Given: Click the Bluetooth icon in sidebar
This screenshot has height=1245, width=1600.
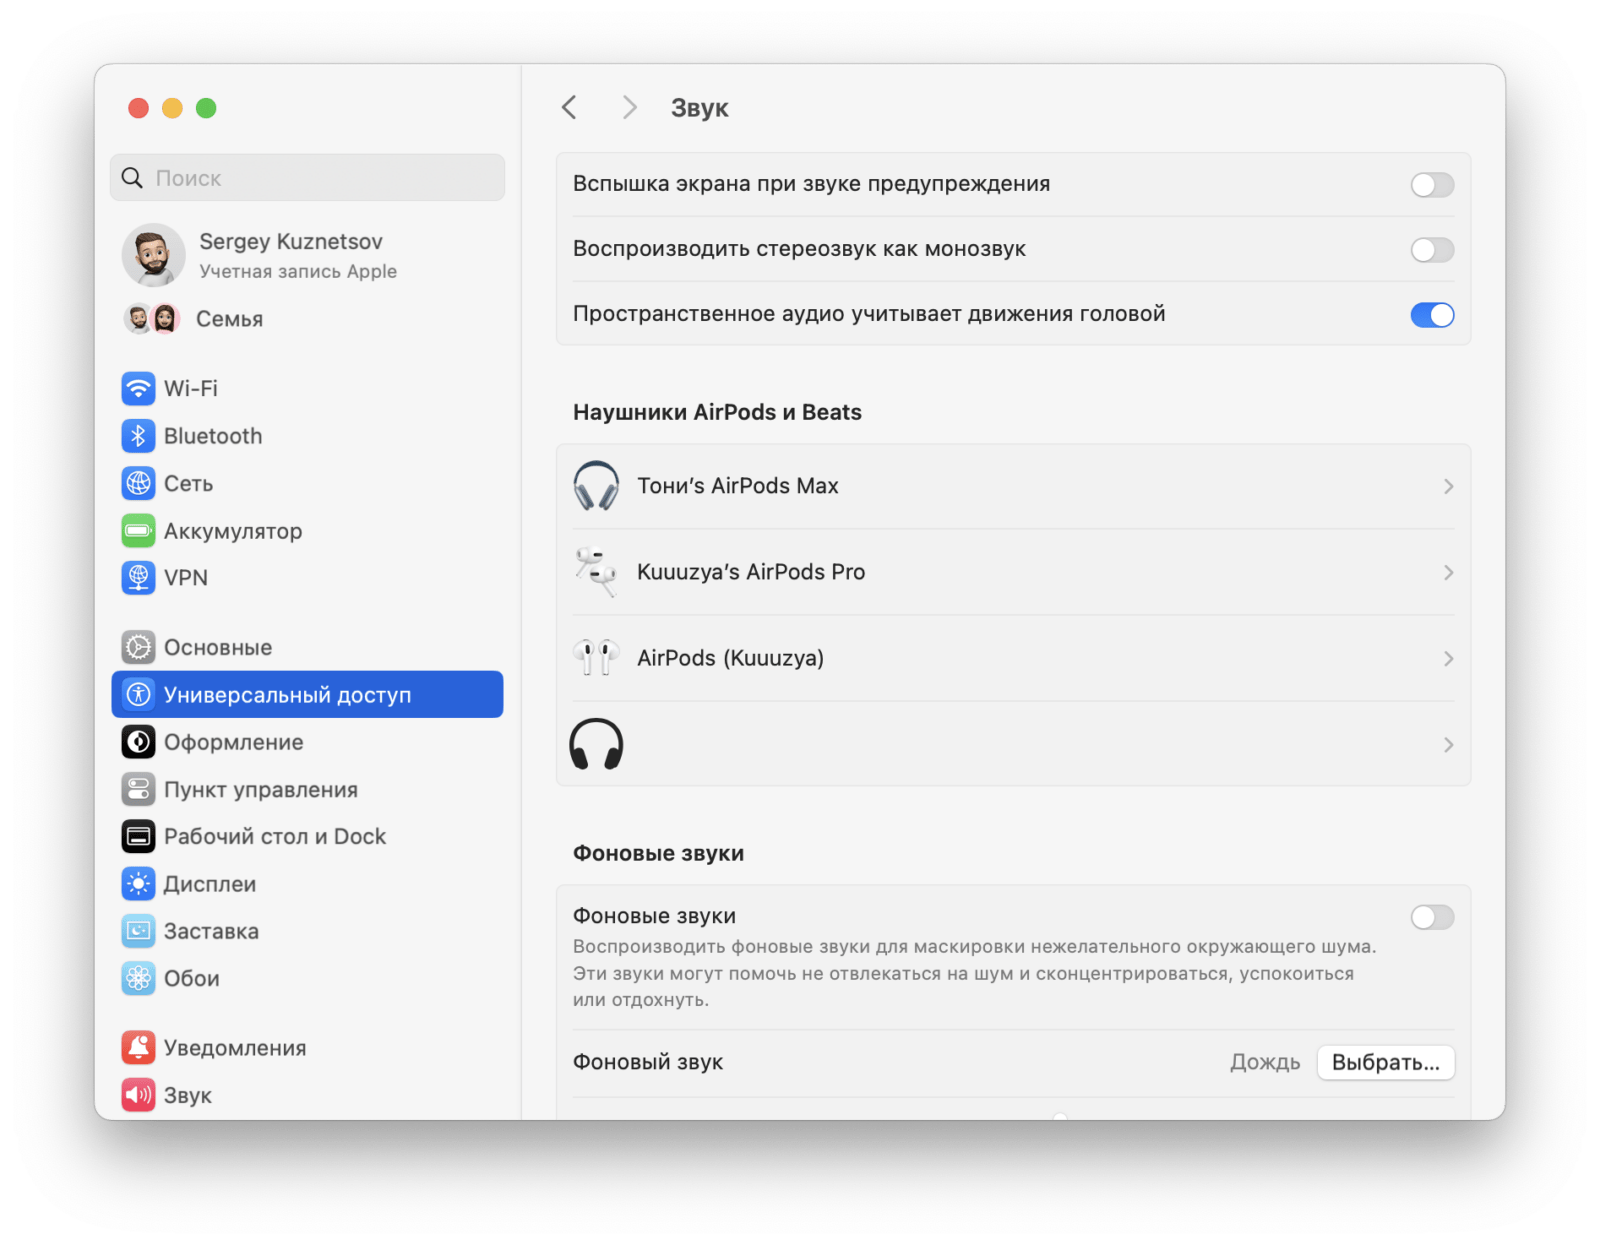Looking at the screenshot, I should pyautogui.click(x=138, y=436).
